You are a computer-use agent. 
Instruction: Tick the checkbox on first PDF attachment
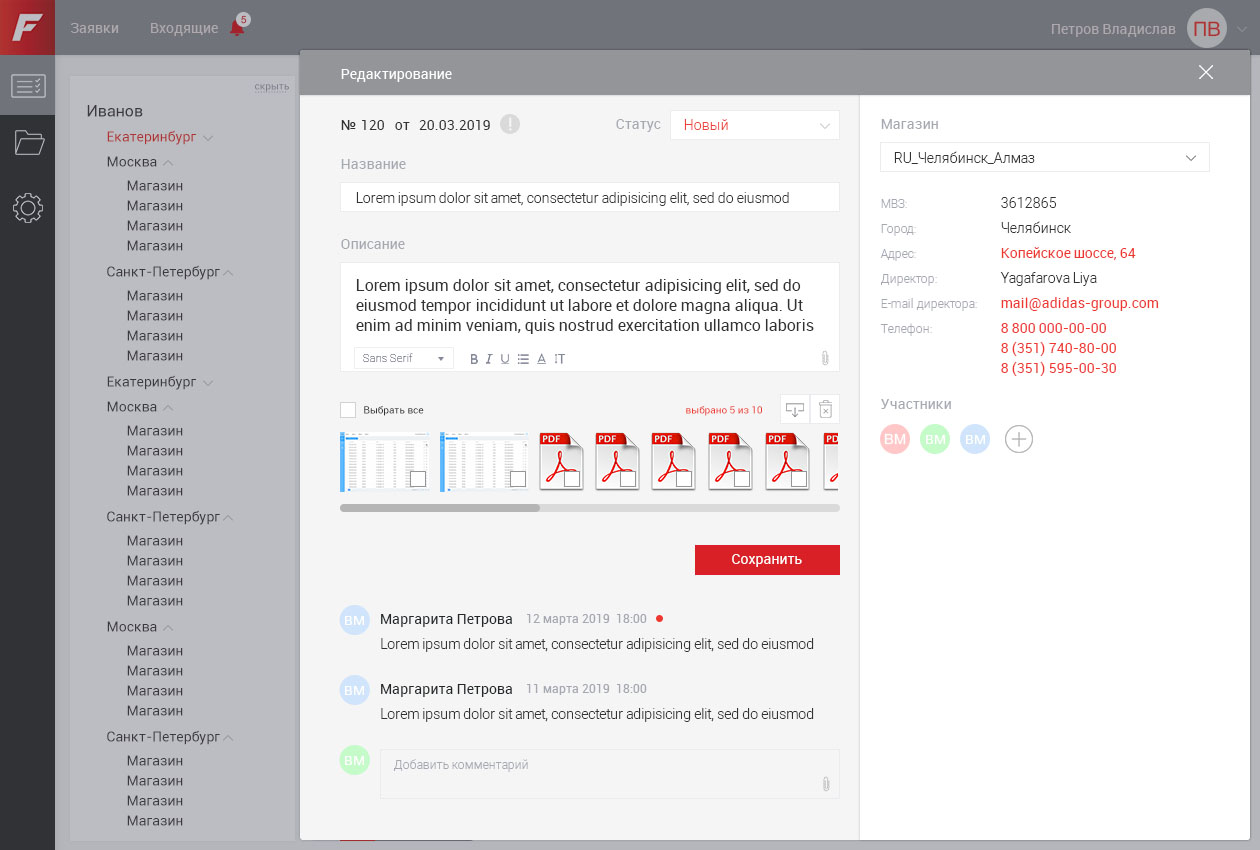click(572, 479)
